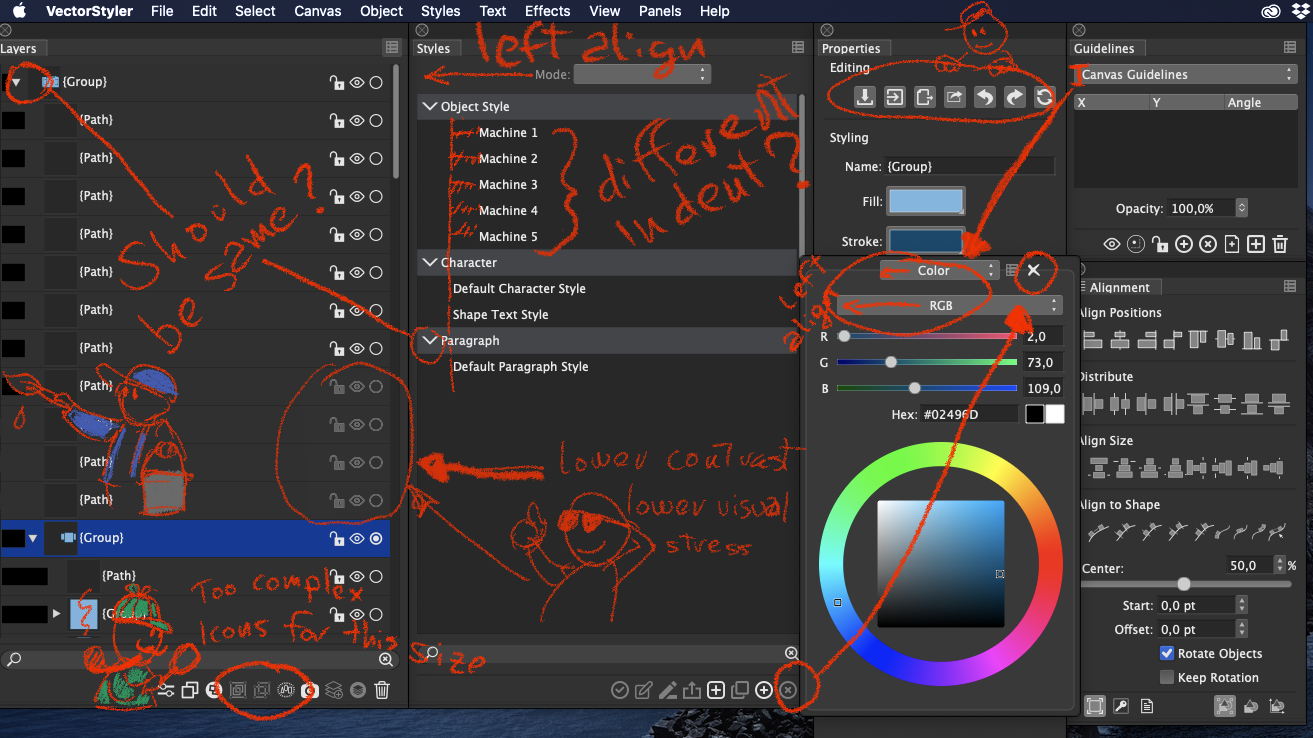Viewport: 1313px width, 738px height.
Task: Open the Panels menu
Action: coord(659,11)
